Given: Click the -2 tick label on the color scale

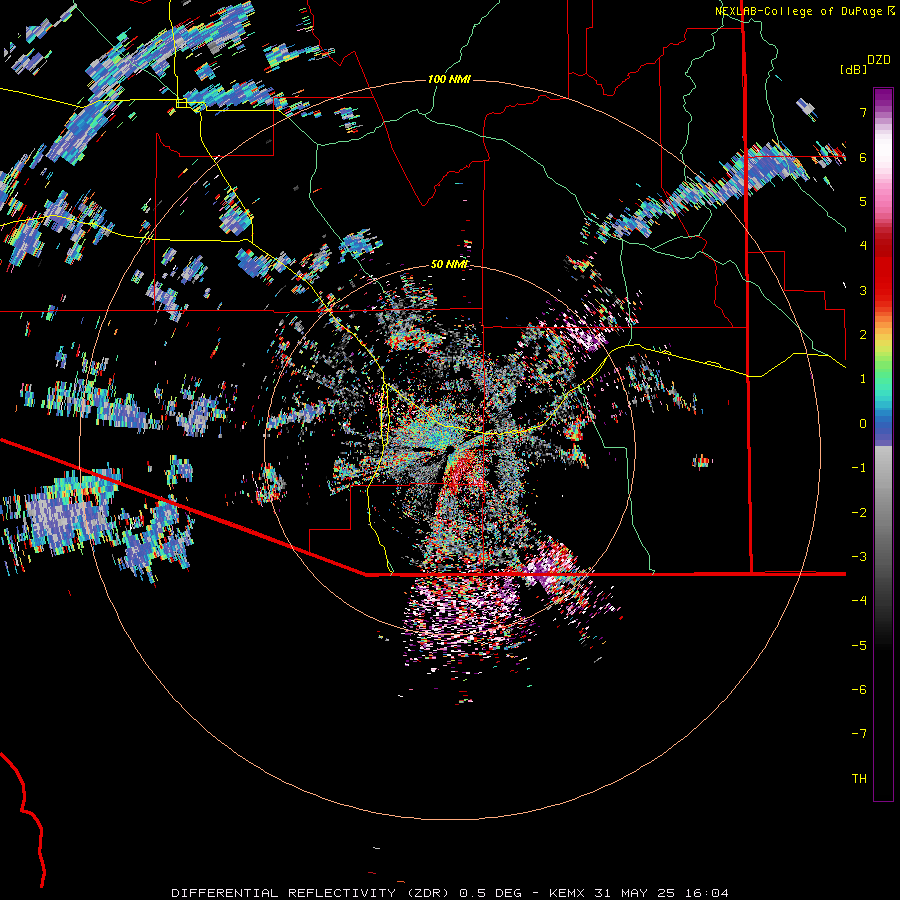Looking at the screenshot, I should click(x=859, y=513).
